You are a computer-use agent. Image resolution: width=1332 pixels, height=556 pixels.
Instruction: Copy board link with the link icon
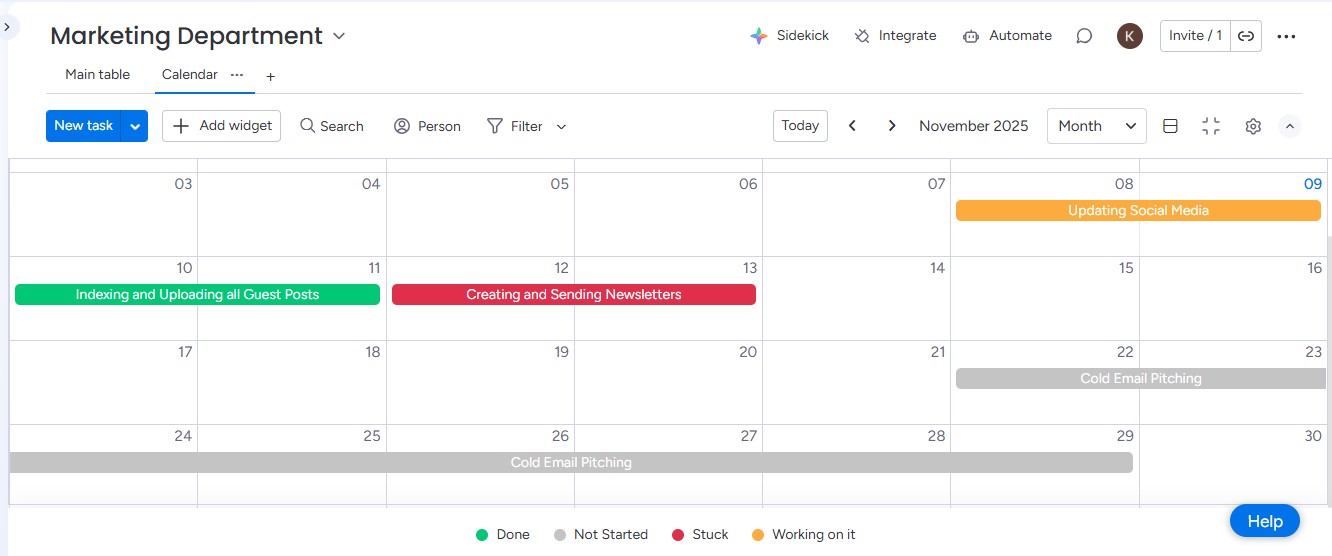click(x=1246, y=36)
